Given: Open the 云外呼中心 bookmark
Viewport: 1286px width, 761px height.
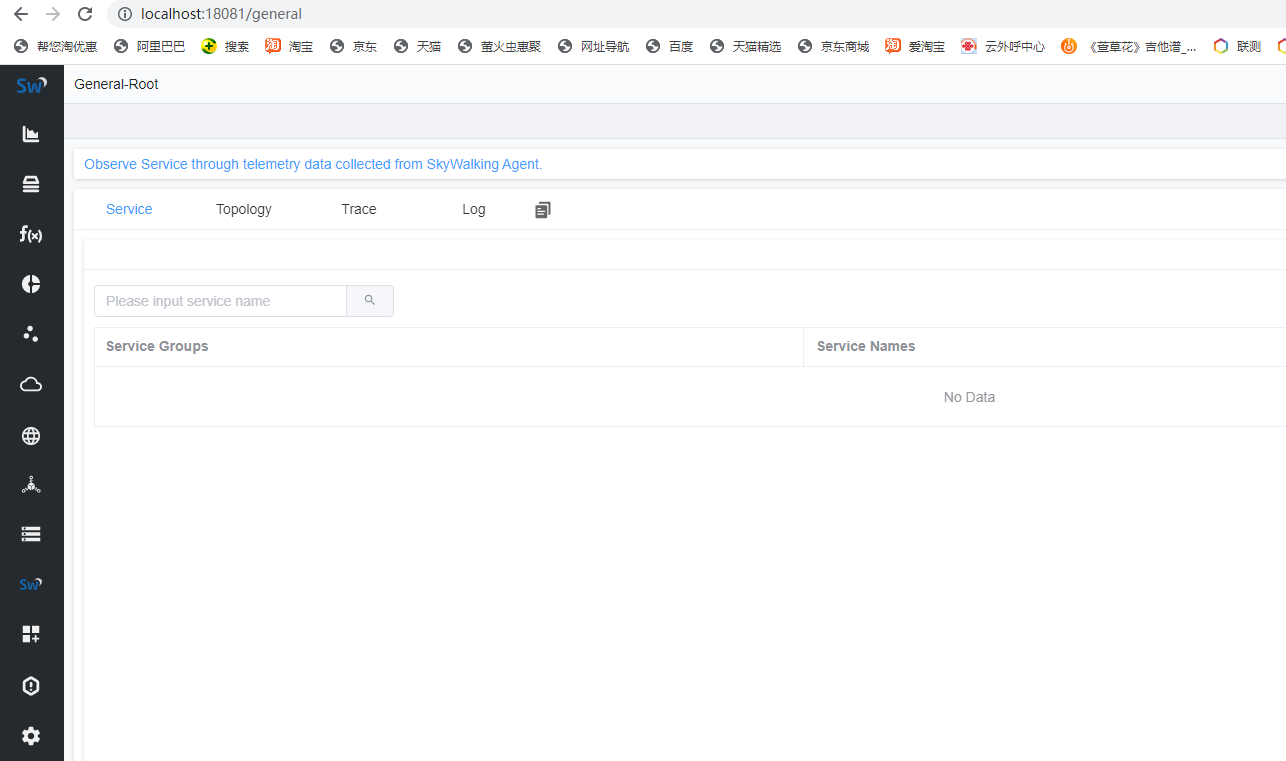Looking at the screenshot, I should tap(1004, 46).
